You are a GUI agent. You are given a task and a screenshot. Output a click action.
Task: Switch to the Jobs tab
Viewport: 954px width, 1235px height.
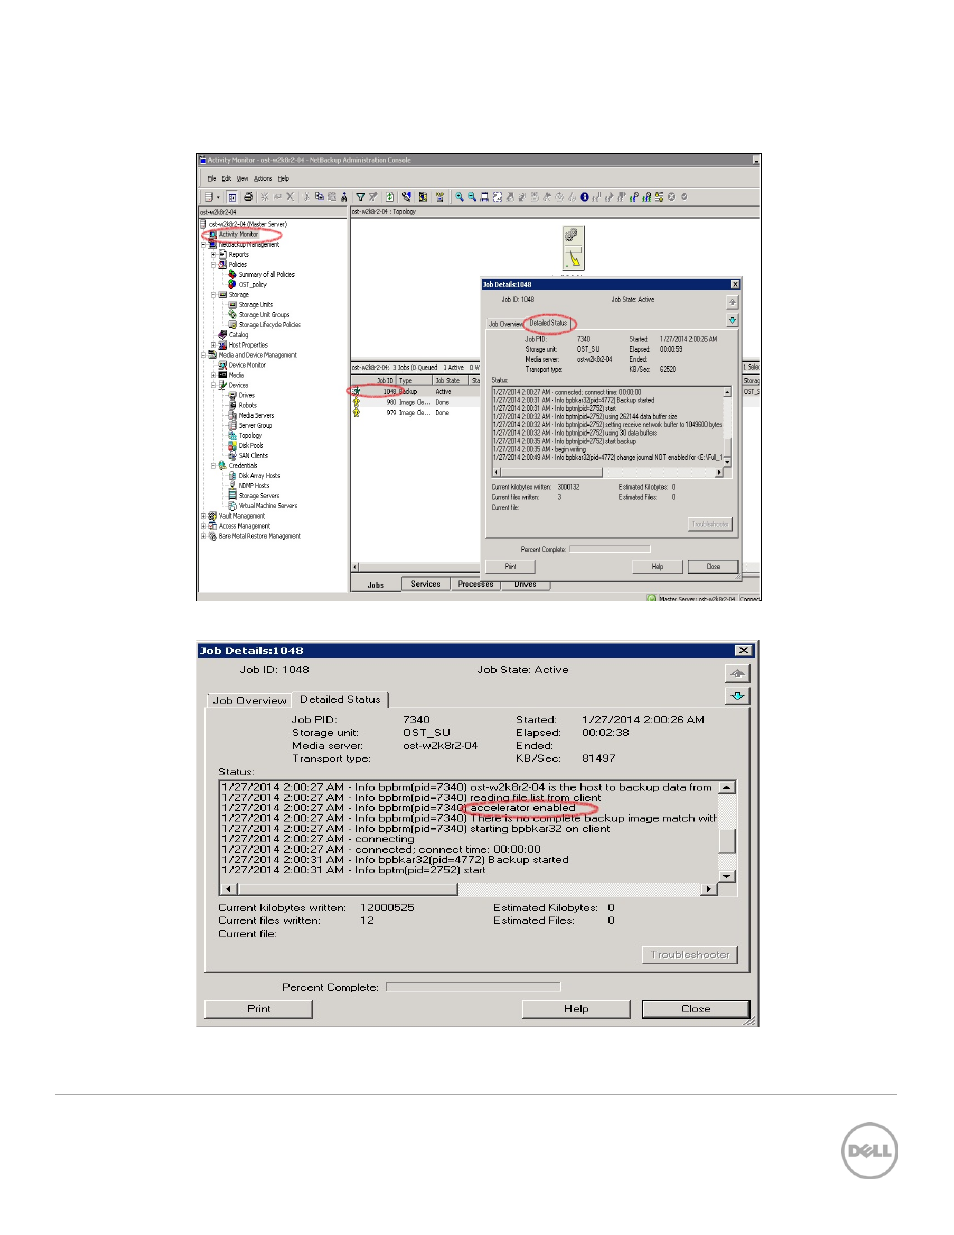coord(375,585)
